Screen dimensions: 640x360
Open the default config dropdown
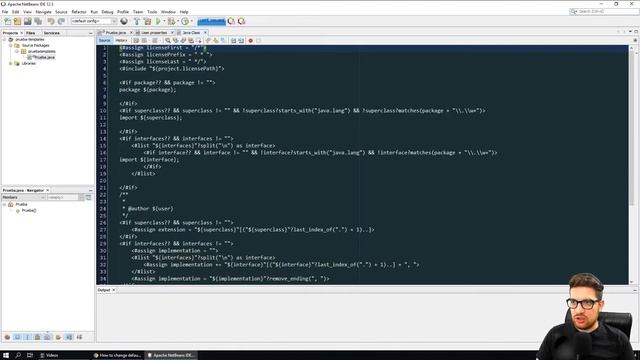94,21
